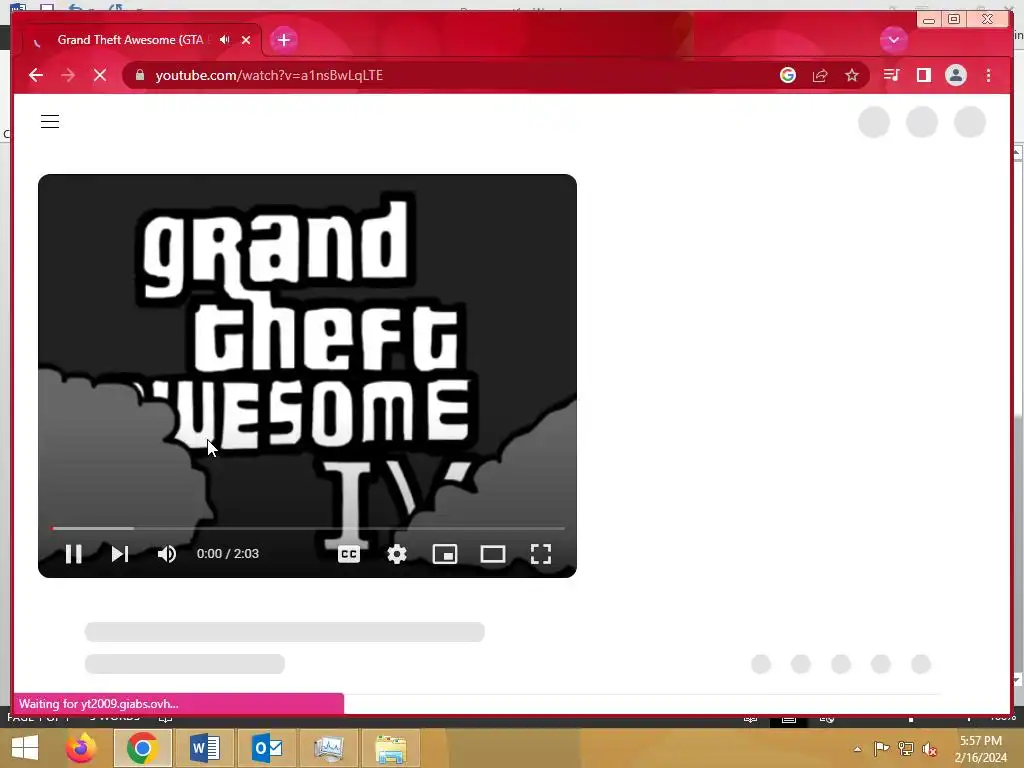View site information lock icon
Image resolution: width=1024 pixels, height=768 pixels.
click(139, 75)
